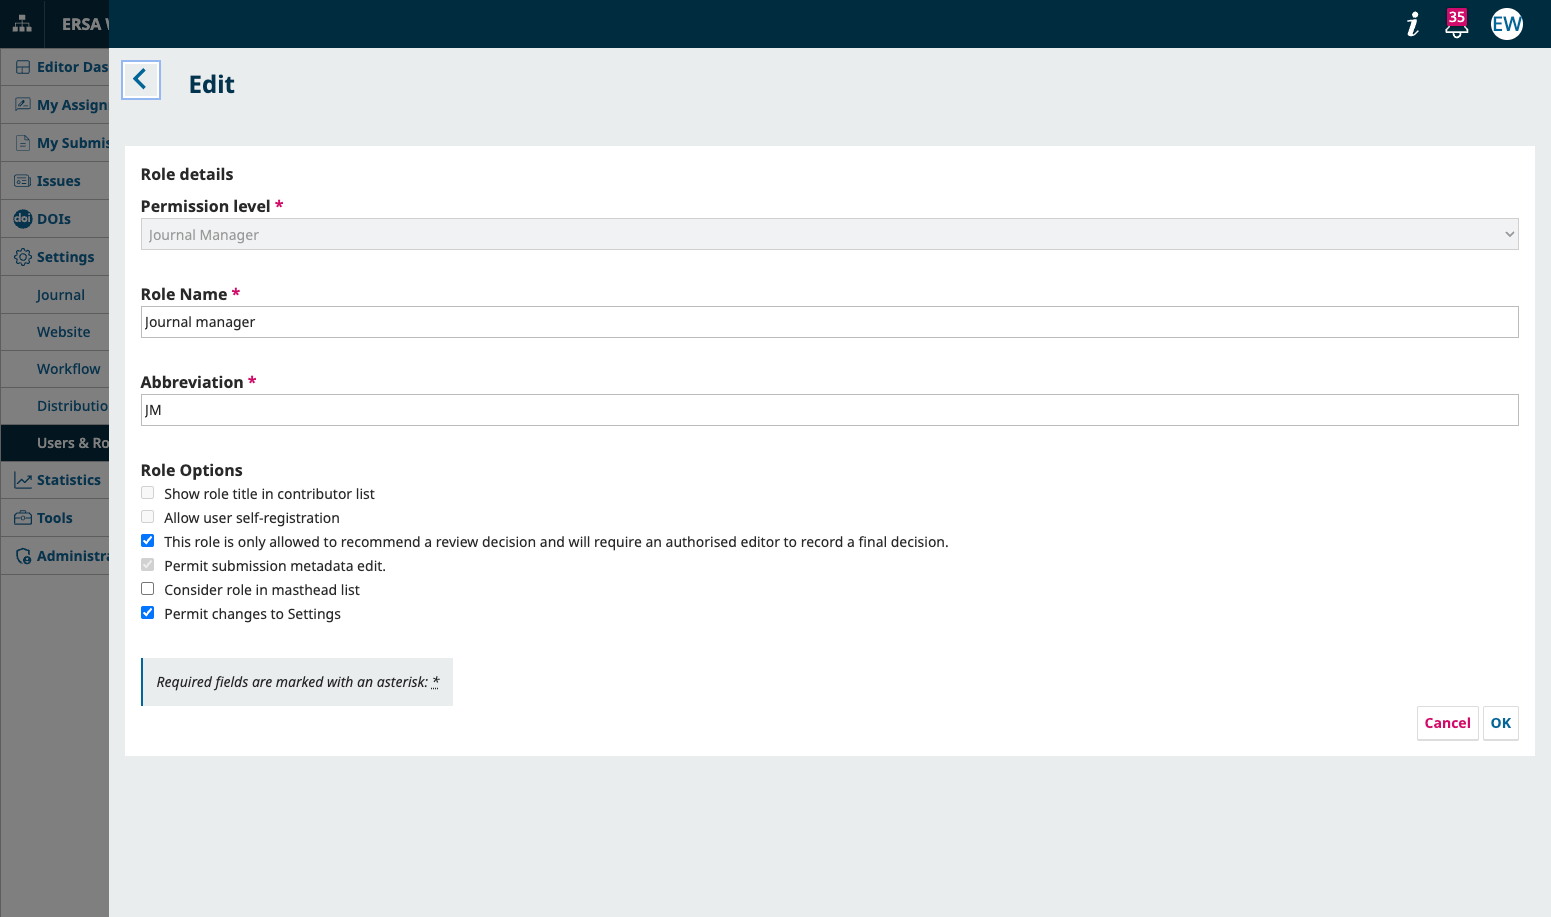Confirm with the OK button
The height and width of the screenshot is (917, 1551).
pos(1500,723)
